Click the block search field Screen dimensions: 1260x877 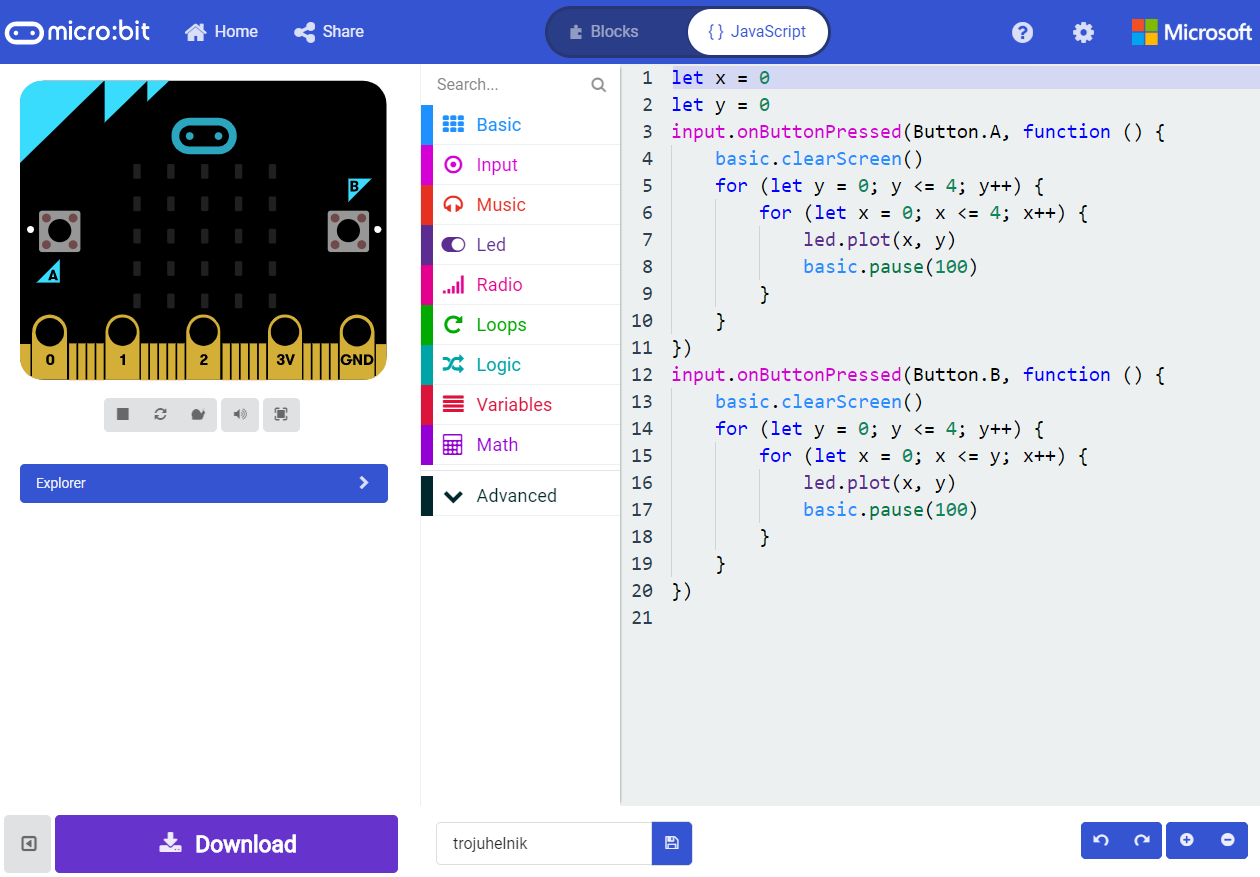510,84
